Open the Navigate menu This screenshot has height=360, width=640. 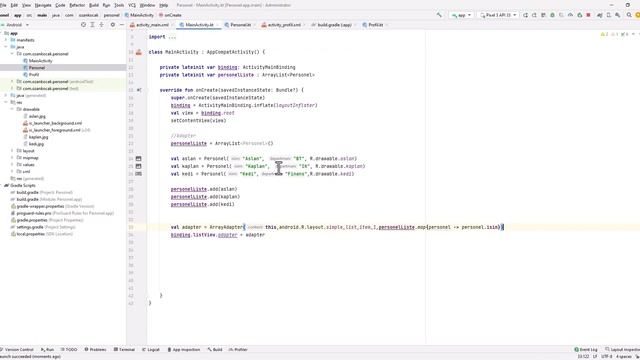pos(43,5)
